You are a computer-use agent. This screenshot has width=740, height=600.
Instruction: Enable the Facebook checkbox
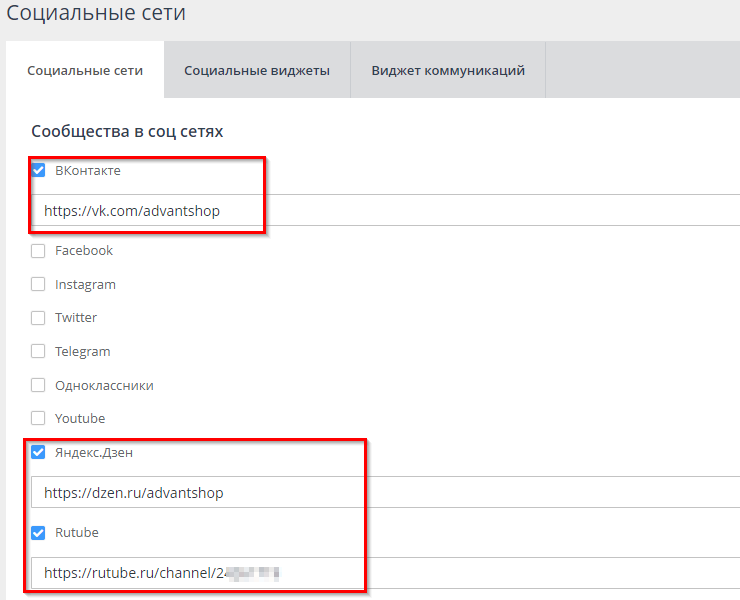point(39,251)
